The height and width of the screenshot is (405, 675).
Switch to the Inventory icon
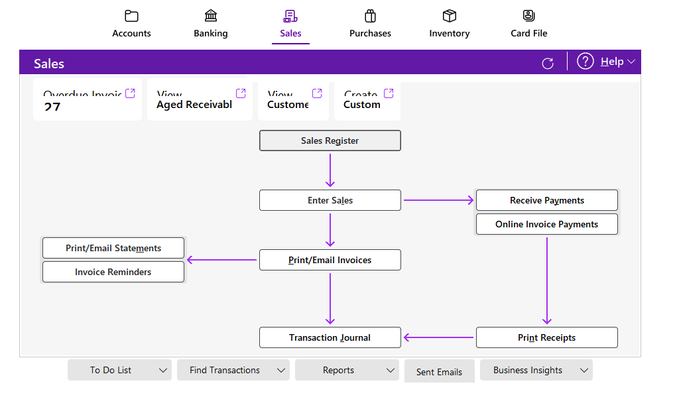point(449,16)
